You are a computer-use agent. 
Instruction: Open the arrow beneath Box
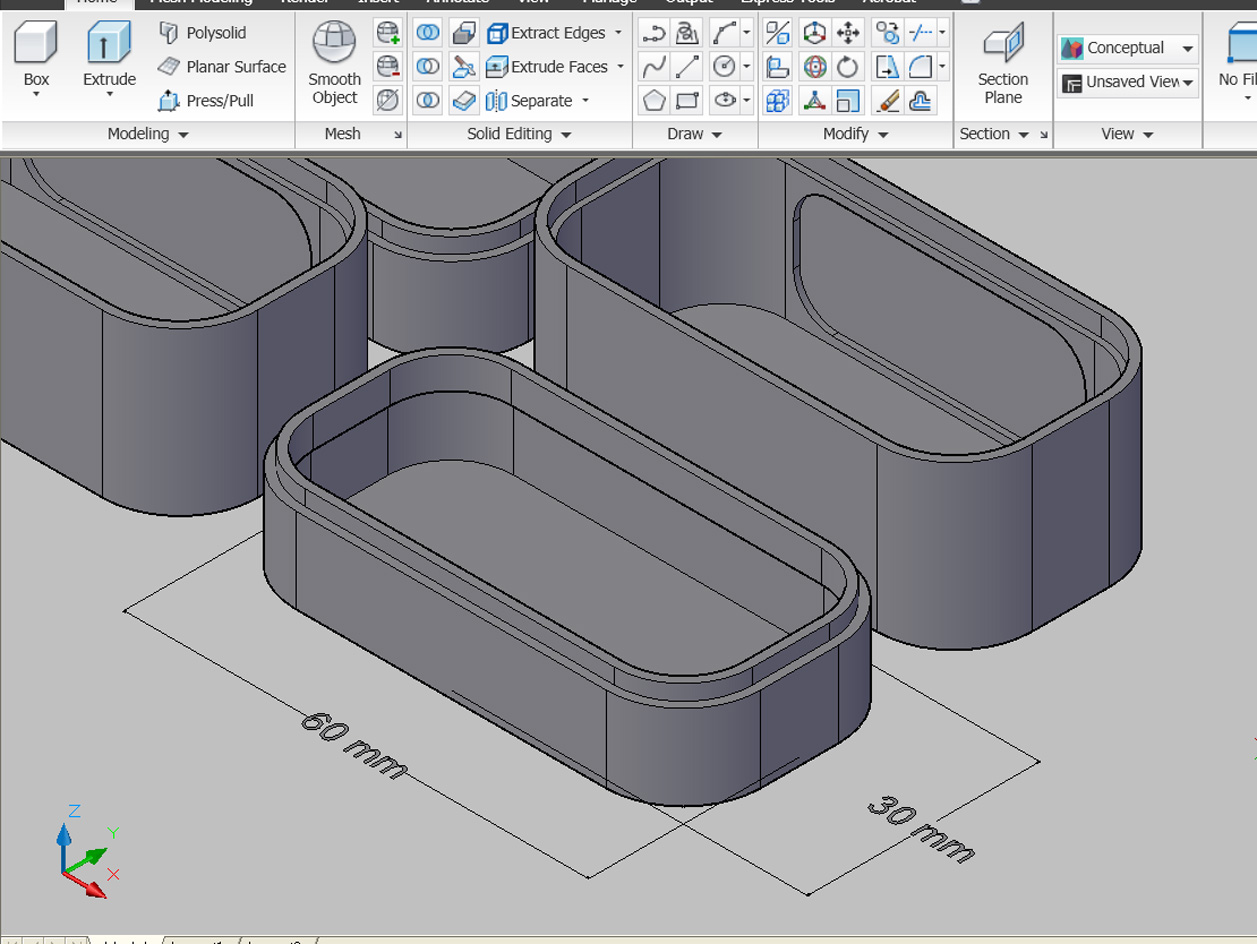[x=36, y=95]
